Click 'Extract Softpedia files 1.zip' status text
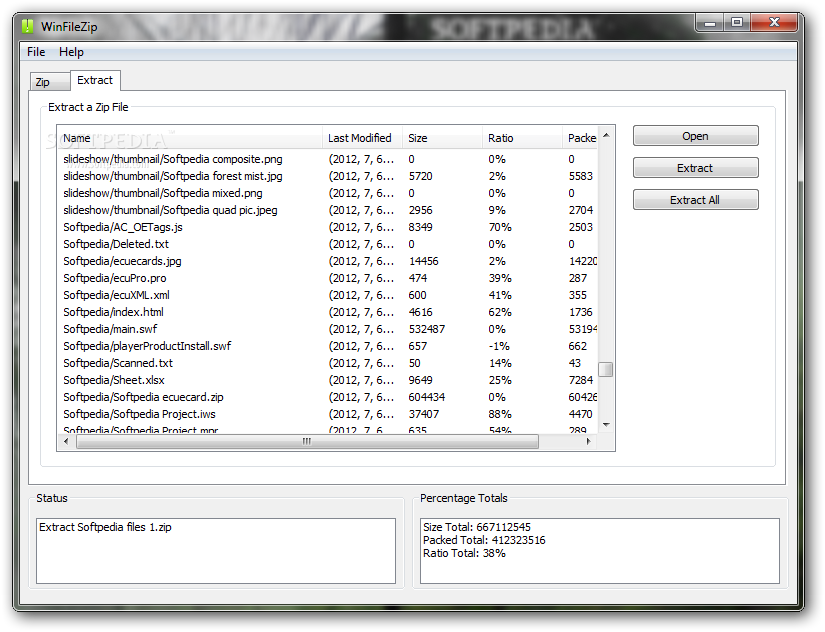 pos(105,527)
